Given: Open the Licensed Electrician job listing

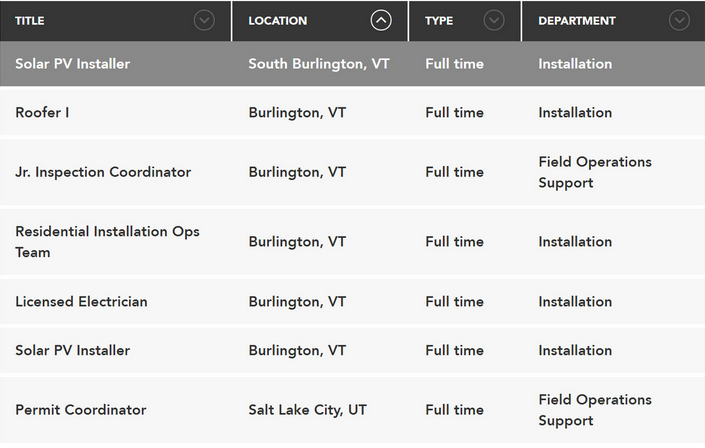Looking at the screenshot, I should pos(81,302).
